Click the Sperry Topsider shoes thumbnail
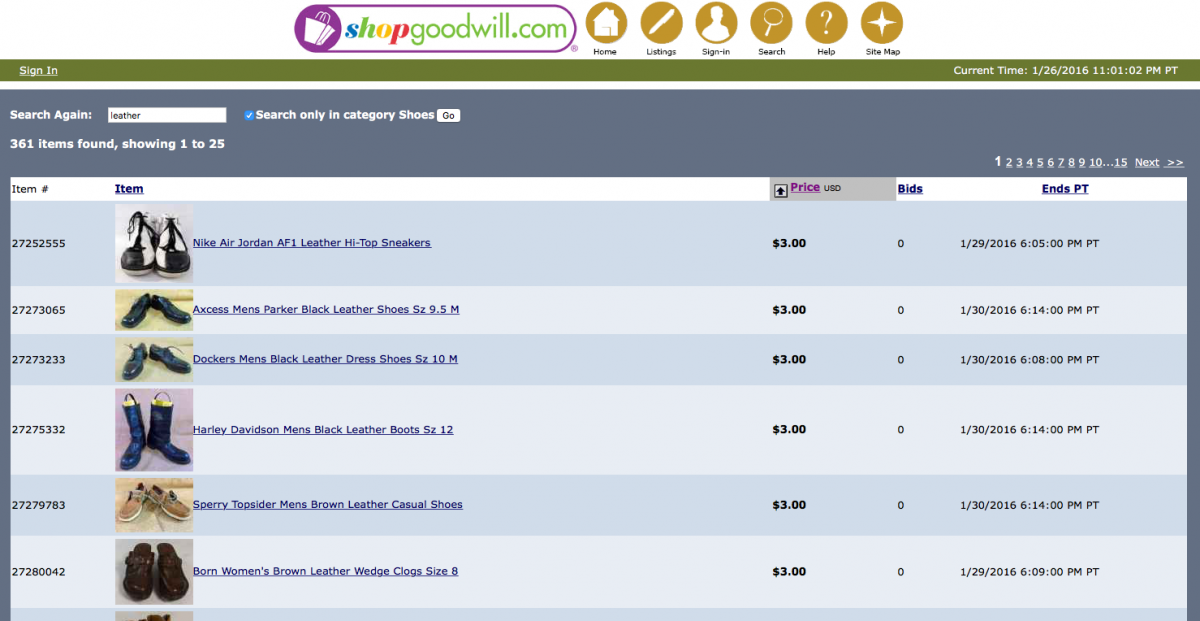This screenshot has width=1200, height=621. click(154, 505)
